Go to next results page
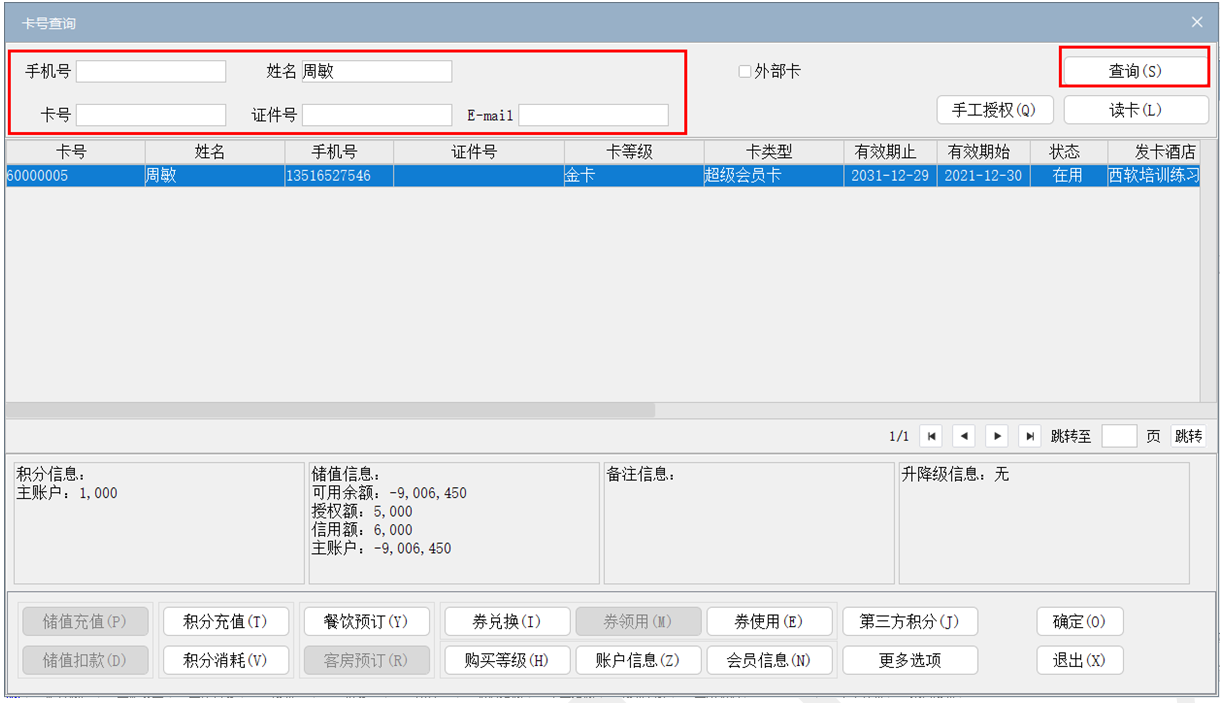Image resolution: width=1220 pixels, height=703 pixels. coord(996,436)
